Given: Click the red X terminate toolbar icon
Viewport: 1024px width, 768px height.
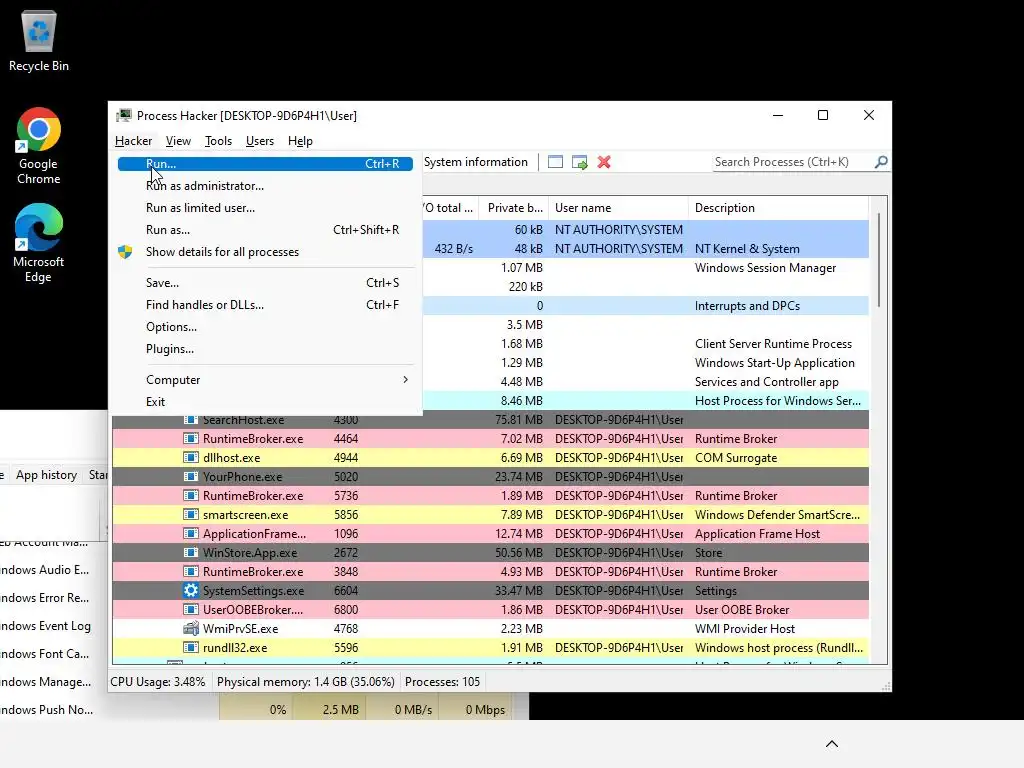Looking at the screenshot, I should [604, 162].
